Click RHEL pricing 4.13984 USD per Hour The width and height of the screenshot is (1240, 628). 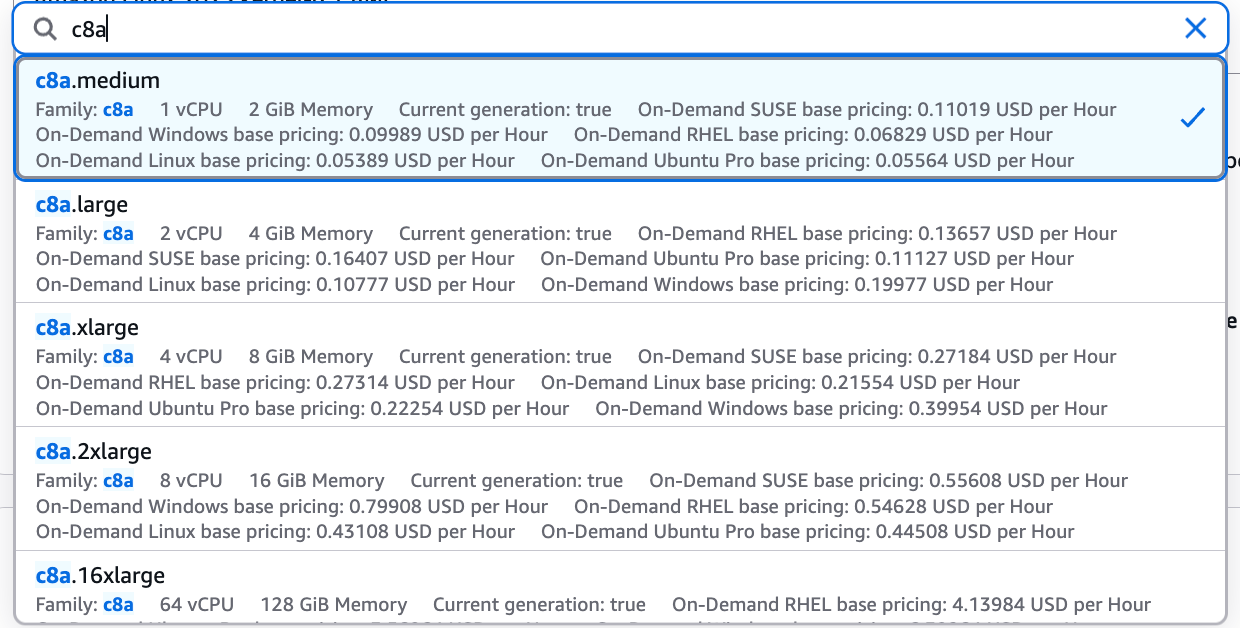point(911,605)
